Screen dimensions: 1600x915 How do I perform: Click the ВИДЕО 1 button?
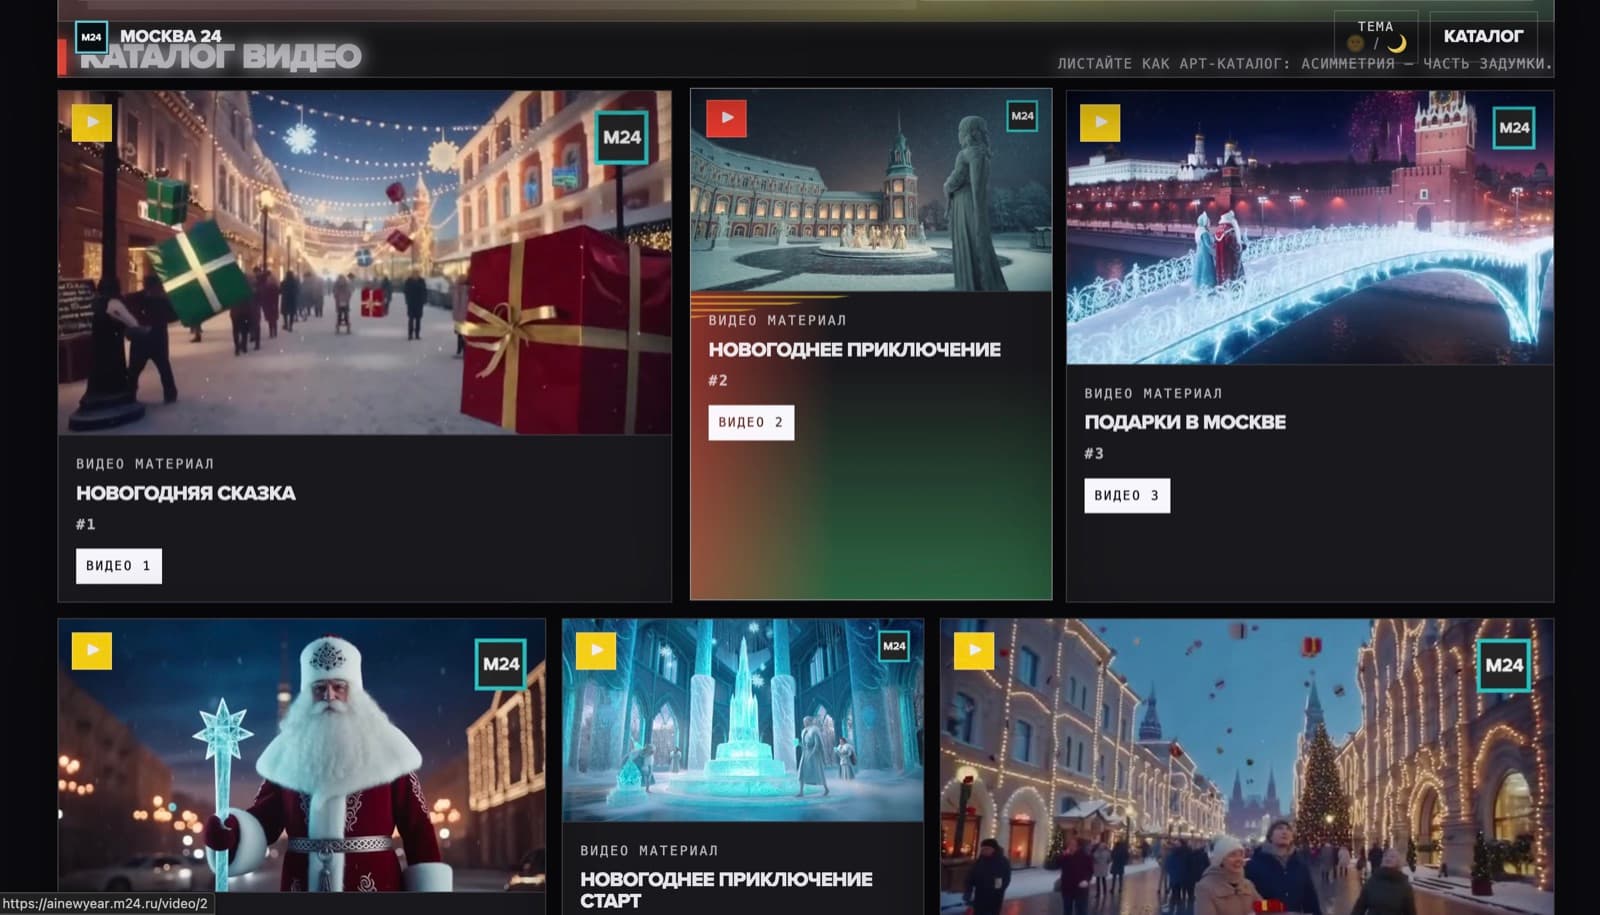119,566
